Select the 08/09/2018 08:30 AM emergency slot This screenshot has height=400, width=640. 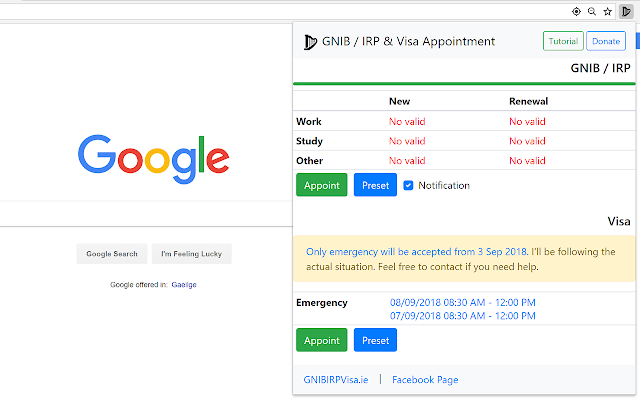click(x=462, y=302)
